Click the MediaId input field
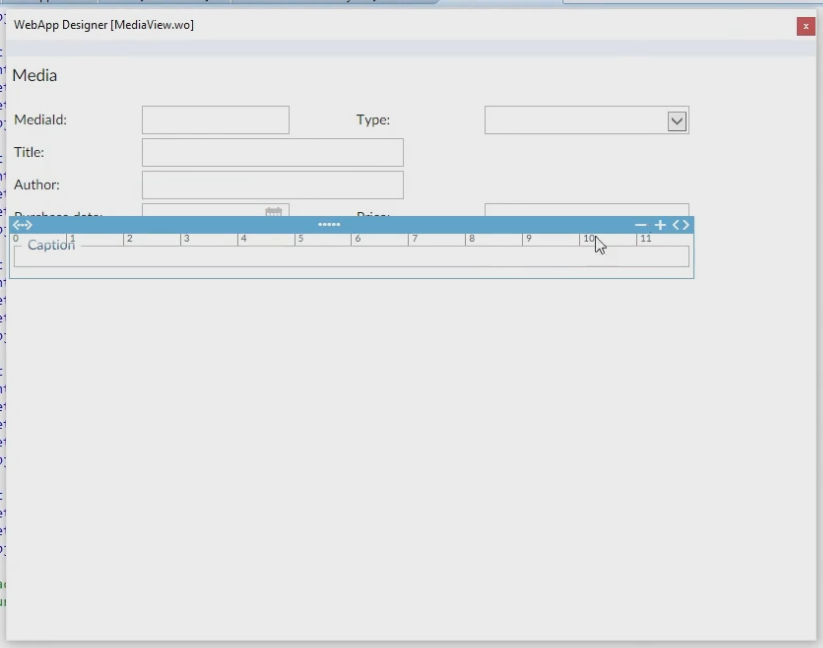This screenshot has height=648, width=823. (215, 120)
